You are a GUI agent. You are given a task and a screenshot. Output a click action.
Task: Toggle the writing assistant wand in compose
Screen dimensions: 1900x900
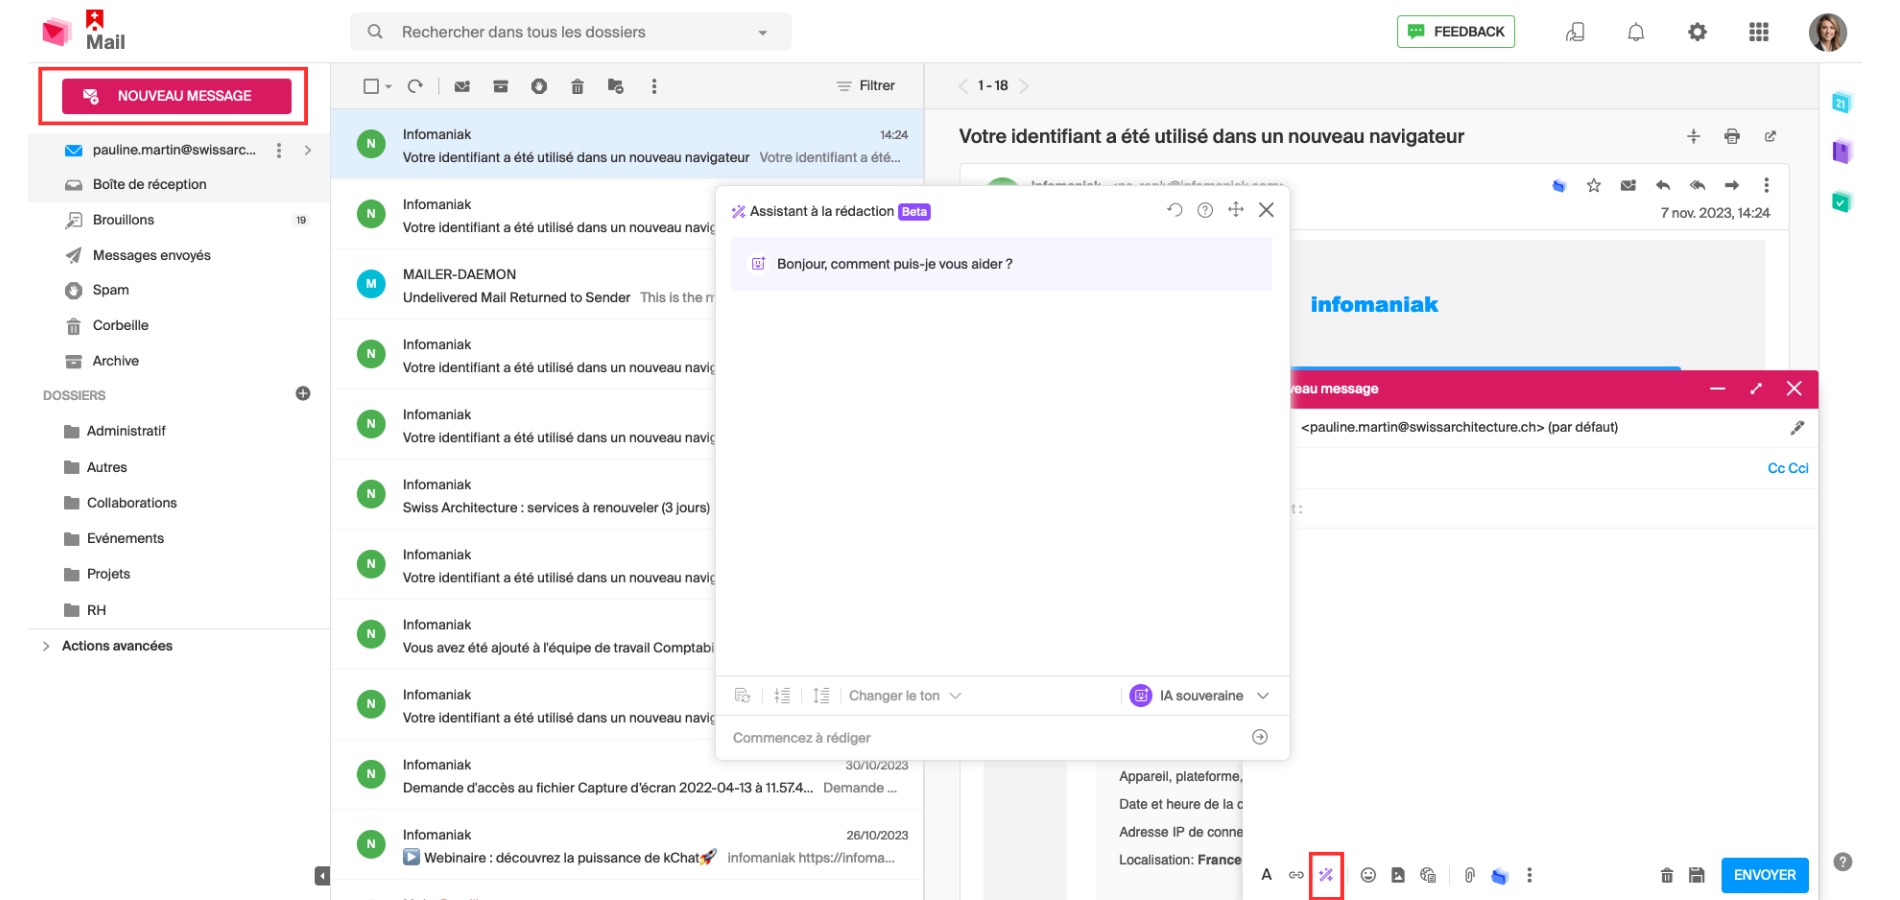1326,875
